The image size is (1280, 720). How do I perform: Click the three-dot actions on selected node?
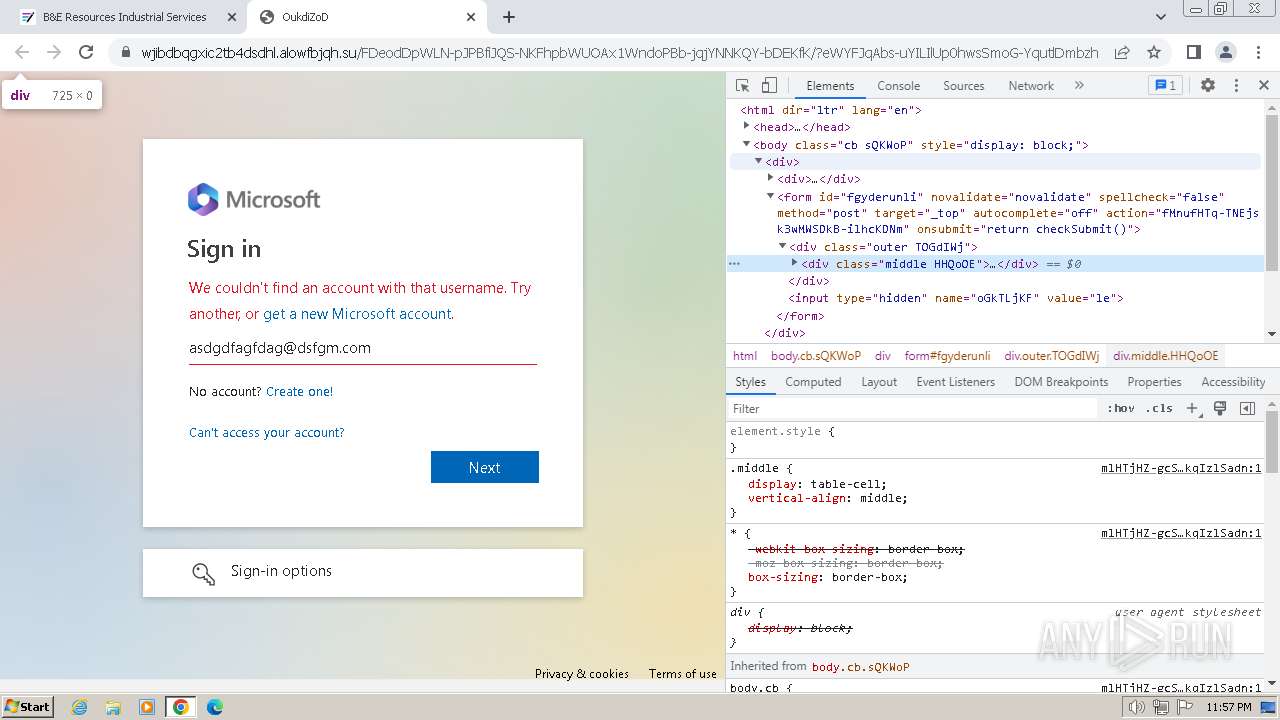coord(734,264)
